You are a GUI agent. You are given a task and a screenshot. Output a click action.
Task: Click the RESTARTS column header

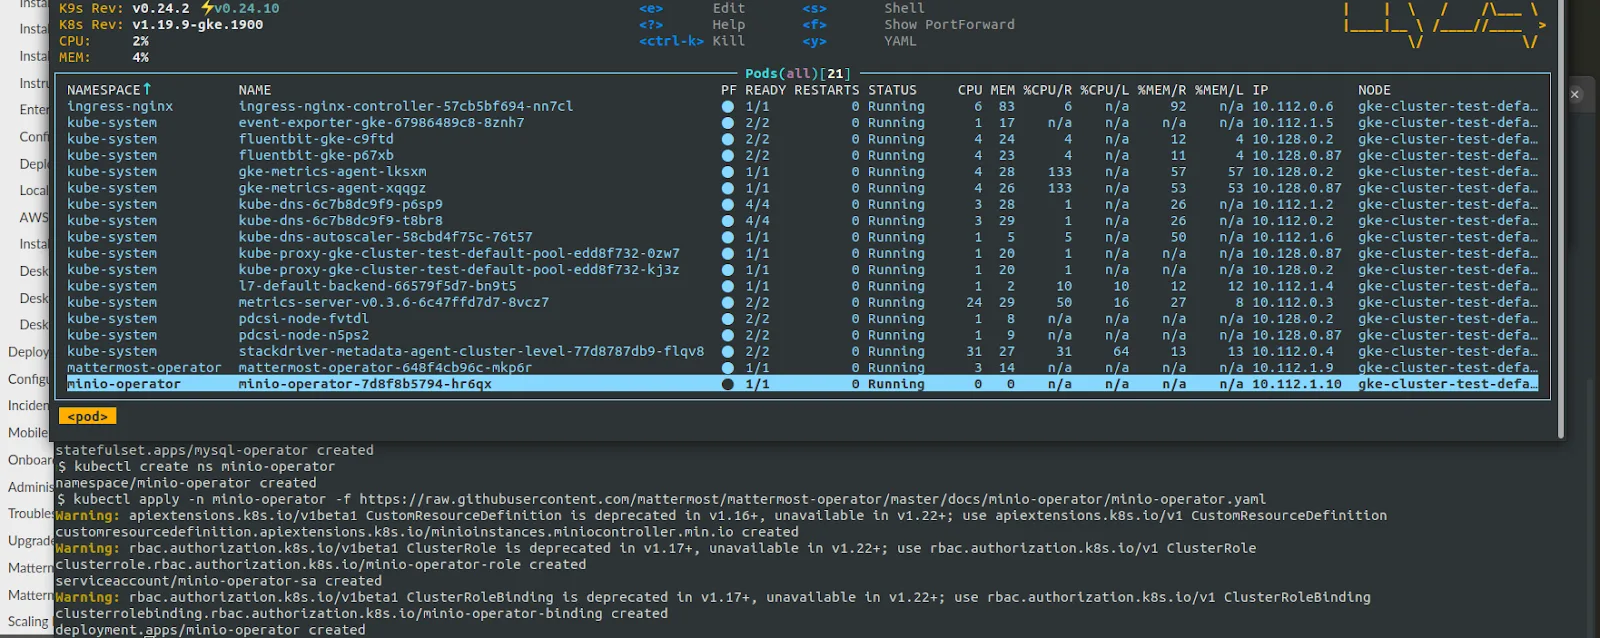(826, 90)
